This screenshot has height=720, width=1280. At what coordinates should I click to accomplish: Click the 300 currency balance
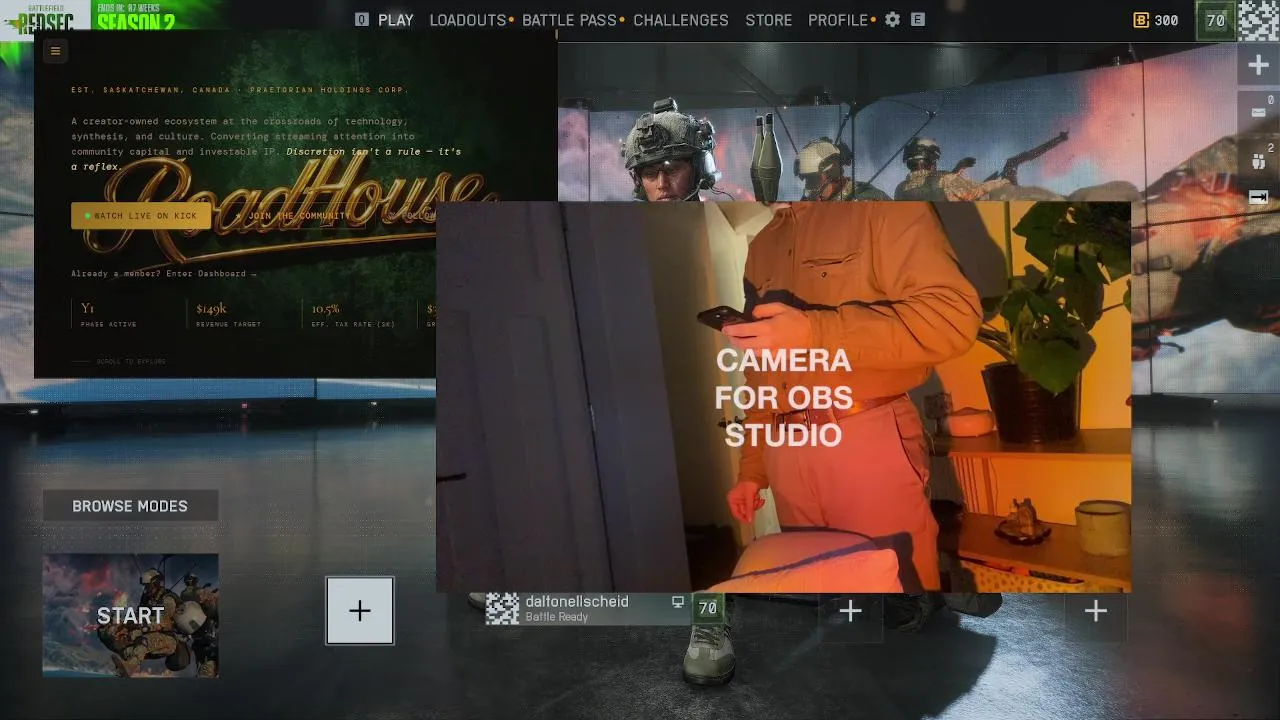(x=1166, y=20)
